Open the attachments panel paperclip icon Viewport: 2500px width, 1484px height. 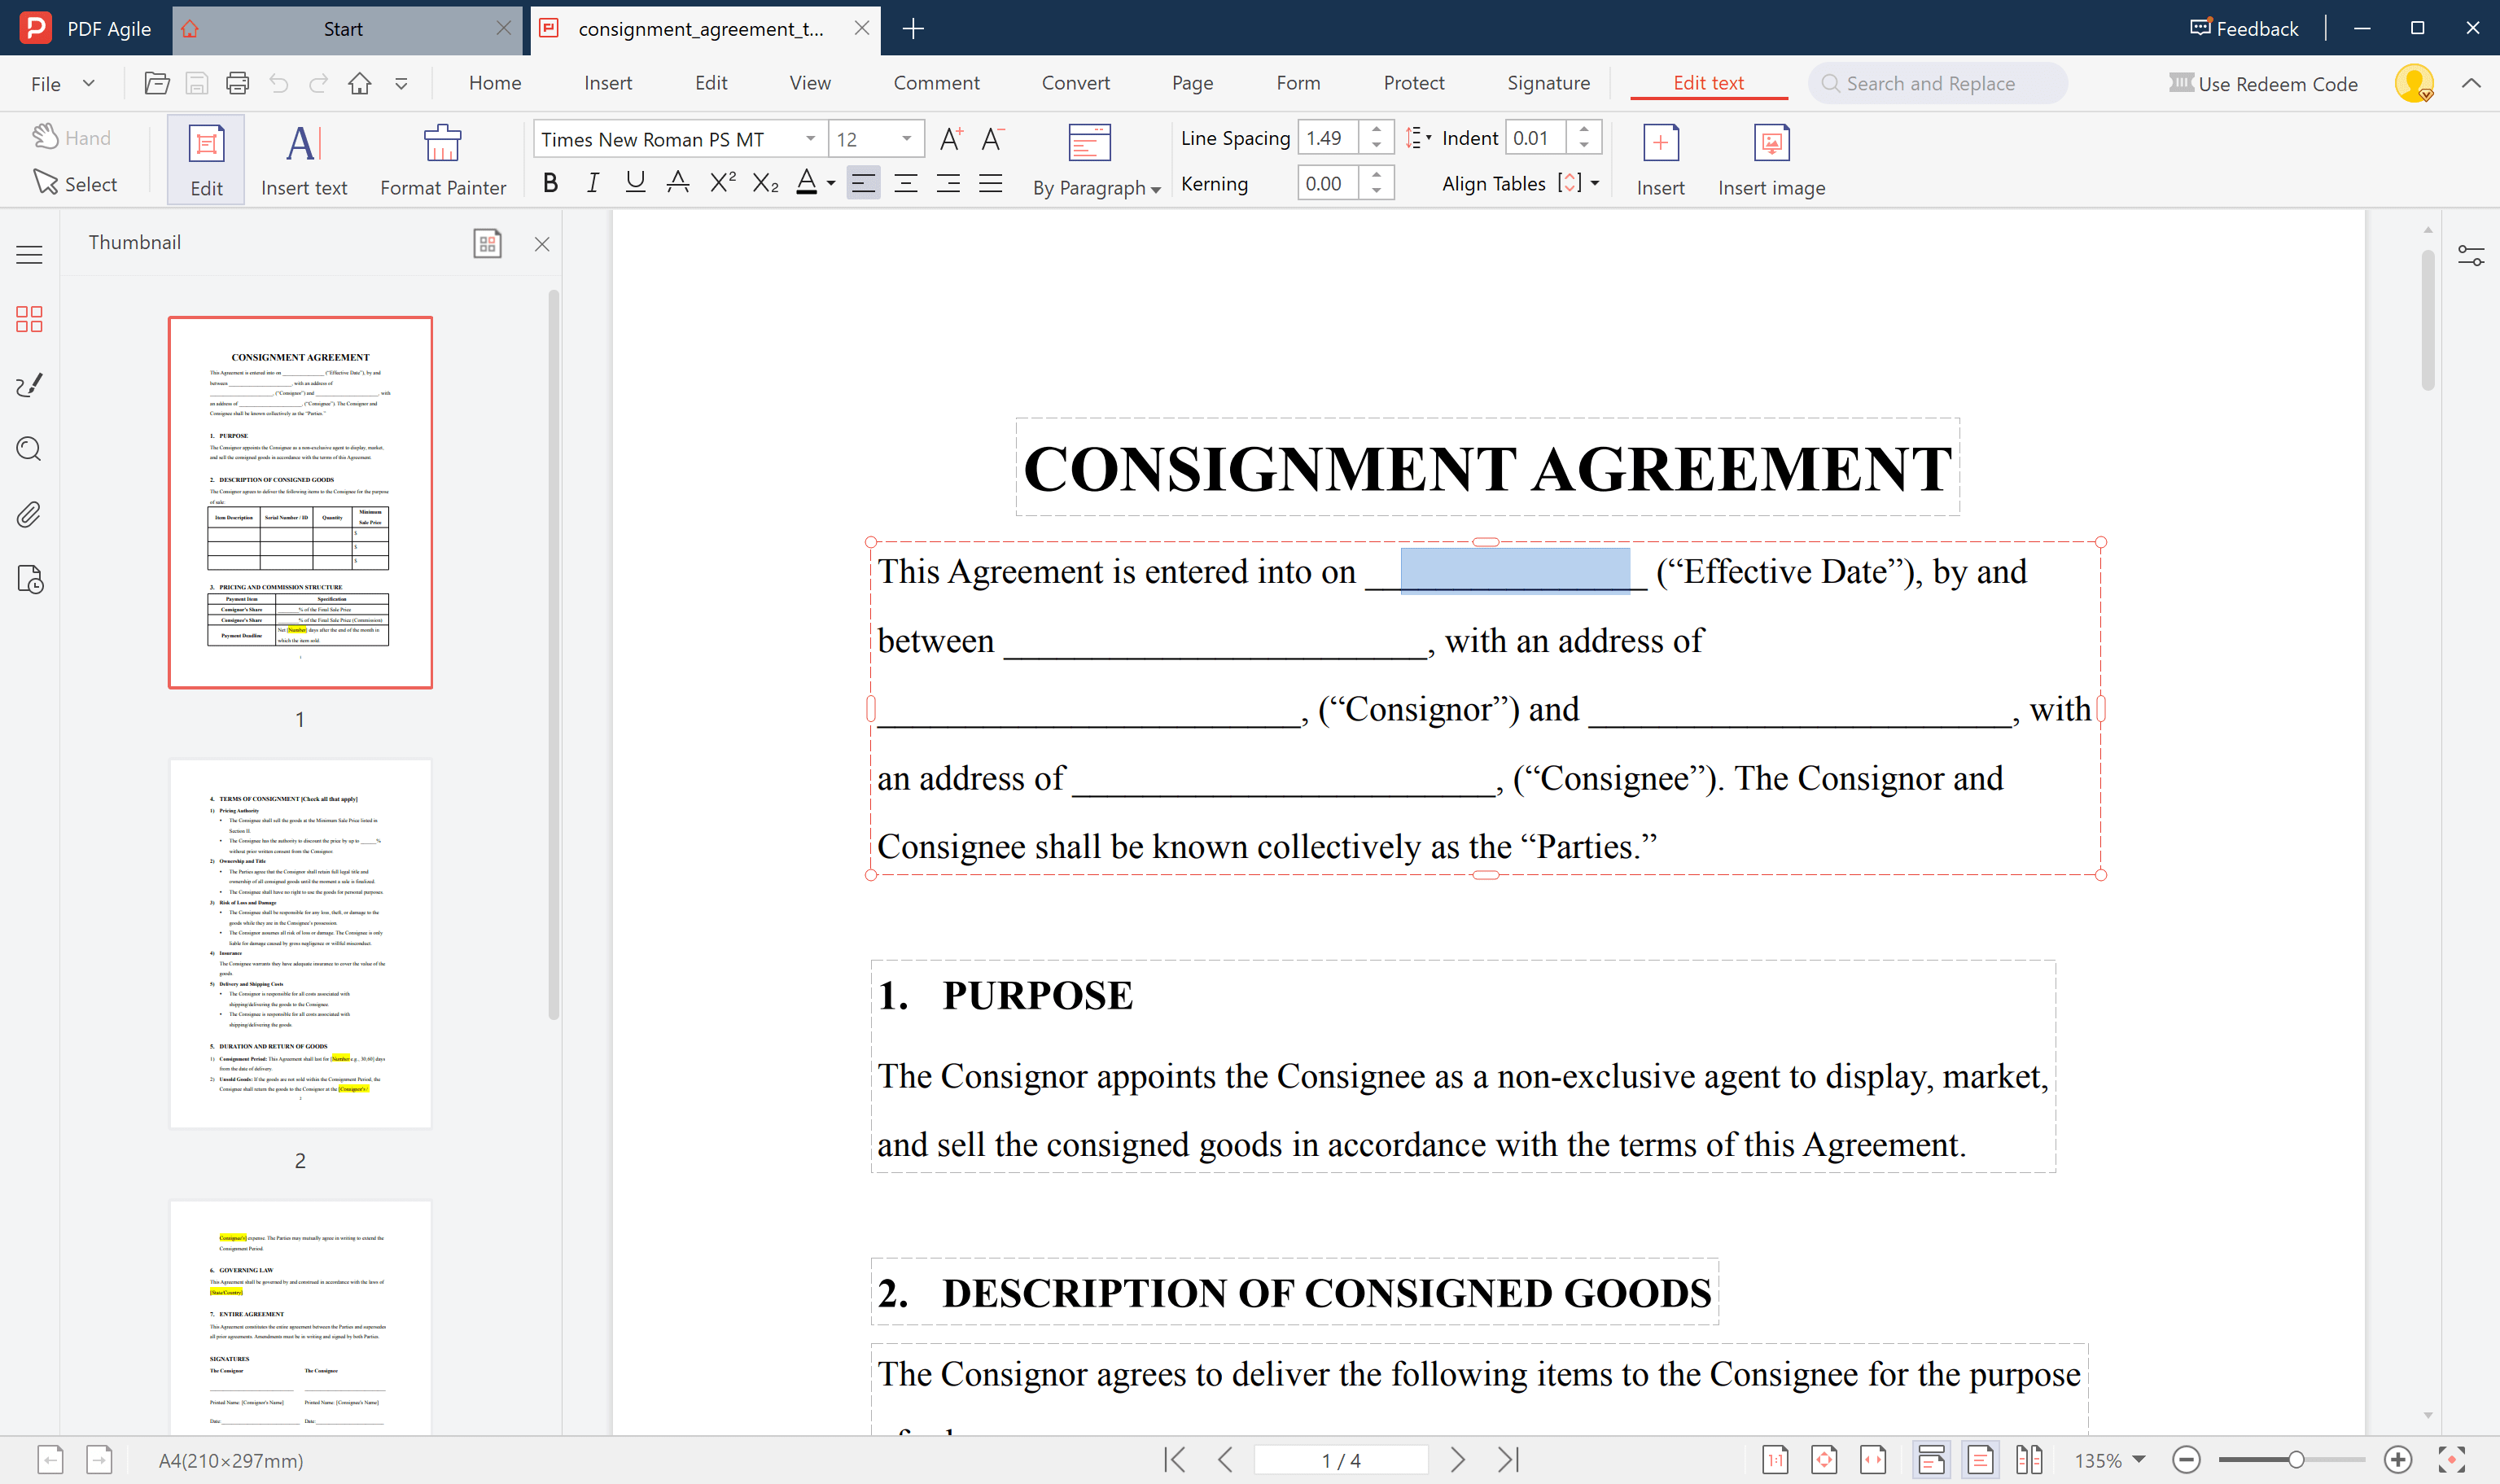pos(29,515)
